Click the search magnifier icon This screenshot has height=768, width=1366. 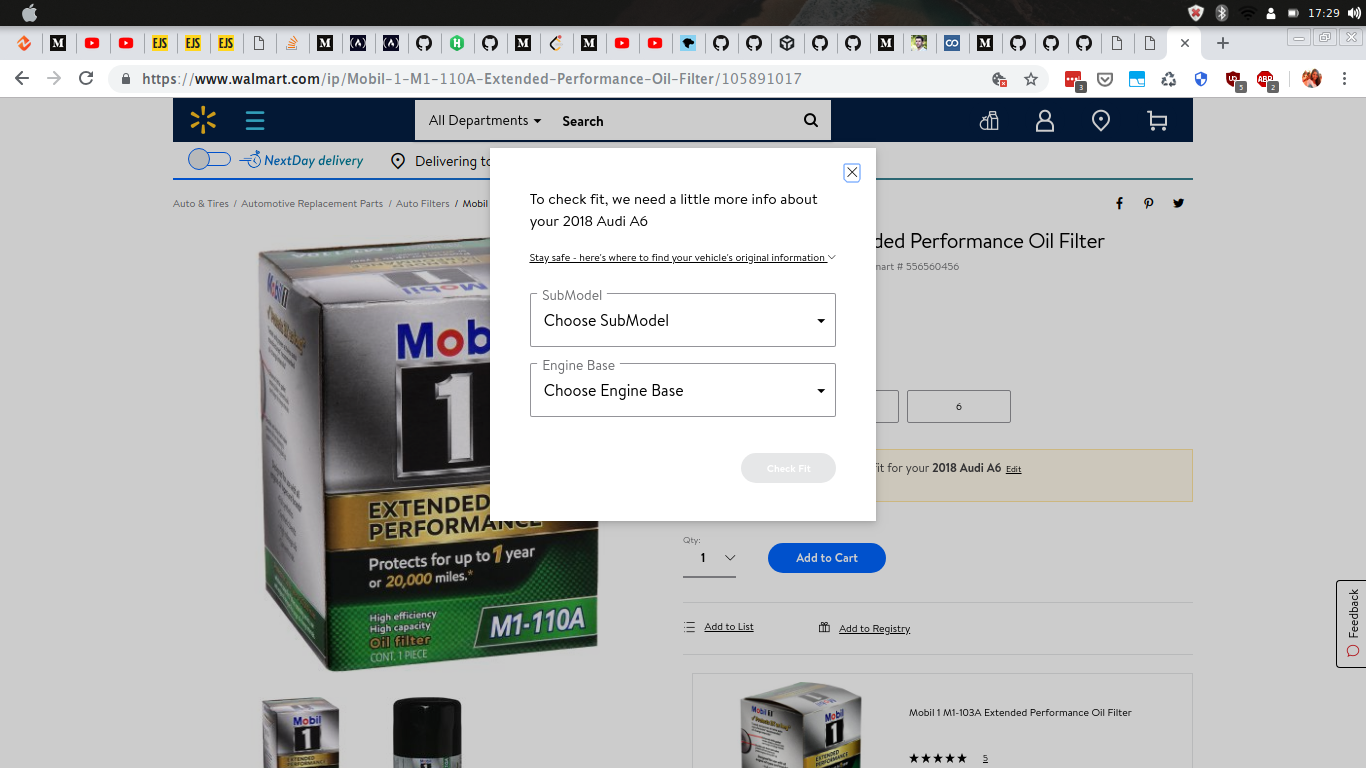tap(811, 121)
